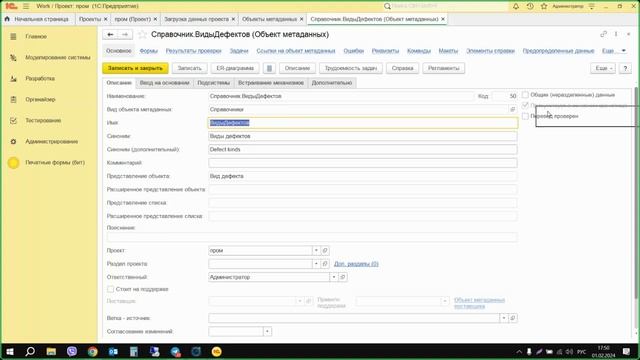Open Результаты проверки navigation link

click(x=193, y=51)
